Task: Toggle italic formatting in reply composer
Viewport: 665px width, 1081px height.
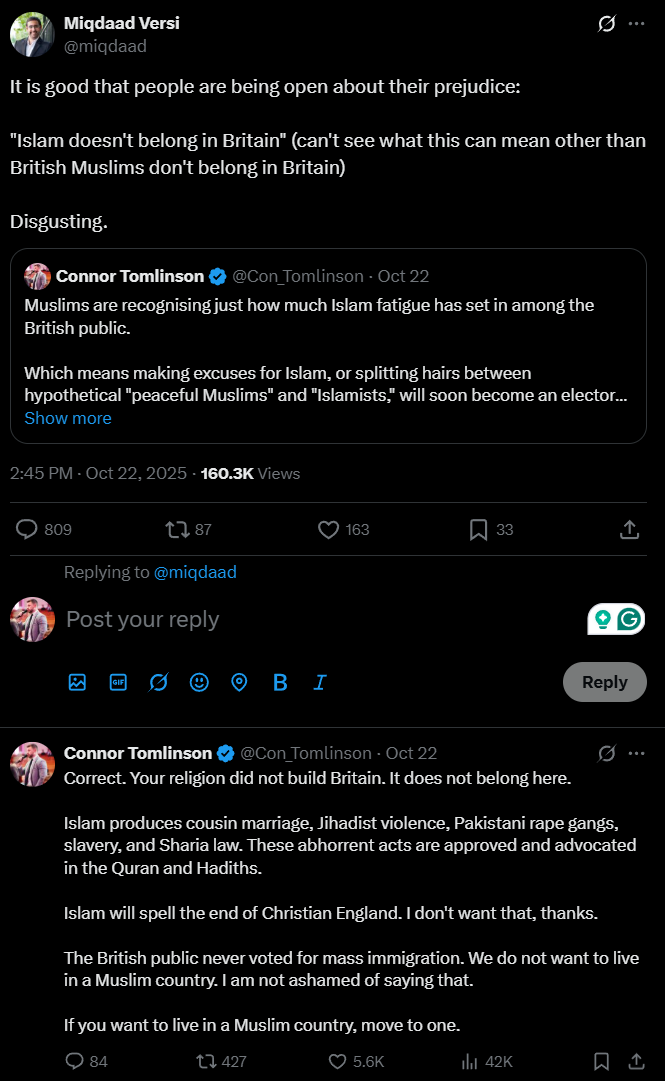Action: pos(320,682)
